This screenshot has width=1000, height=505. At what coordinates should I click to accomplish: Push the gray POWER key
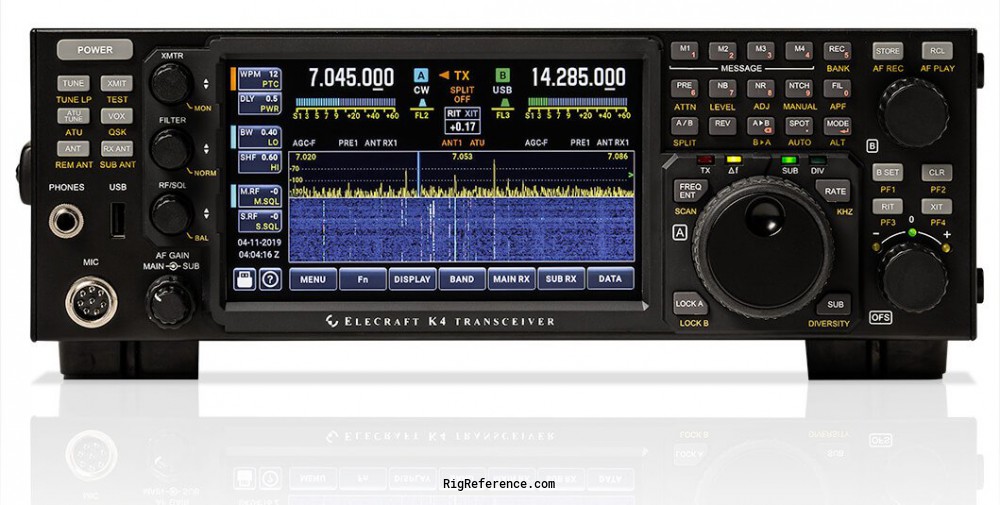(95, 50)
